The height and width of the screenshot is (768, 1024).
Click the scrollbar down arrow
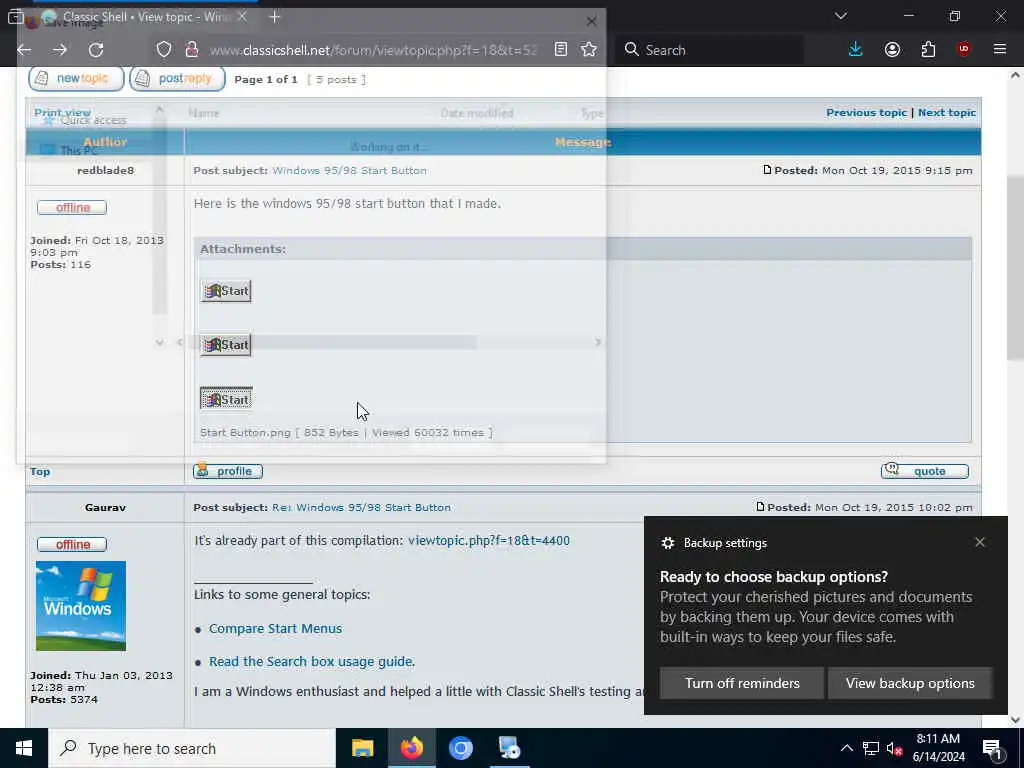(x=1015, y=720)
